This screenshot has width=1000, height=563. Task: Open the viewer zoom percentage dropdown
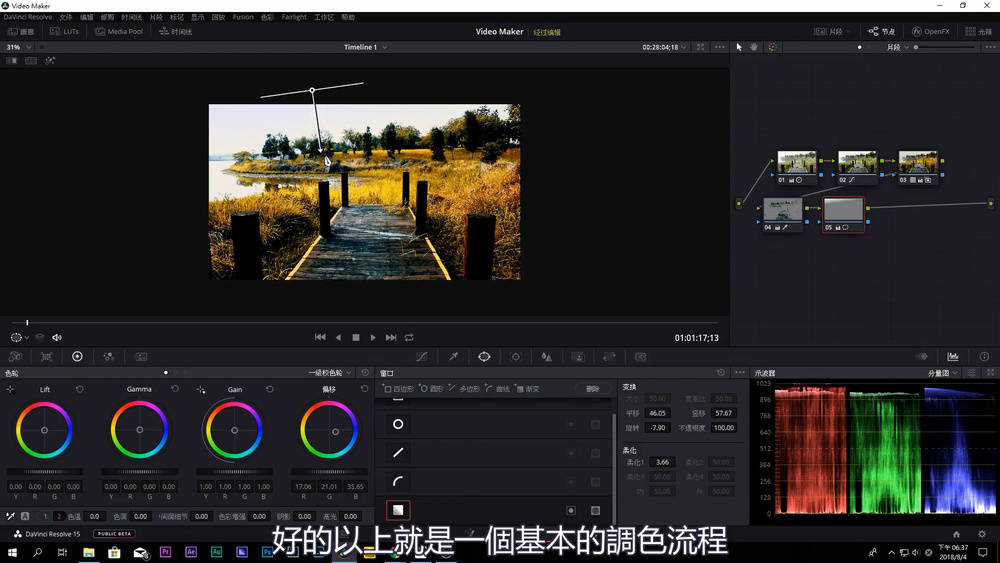coord(18,47)
